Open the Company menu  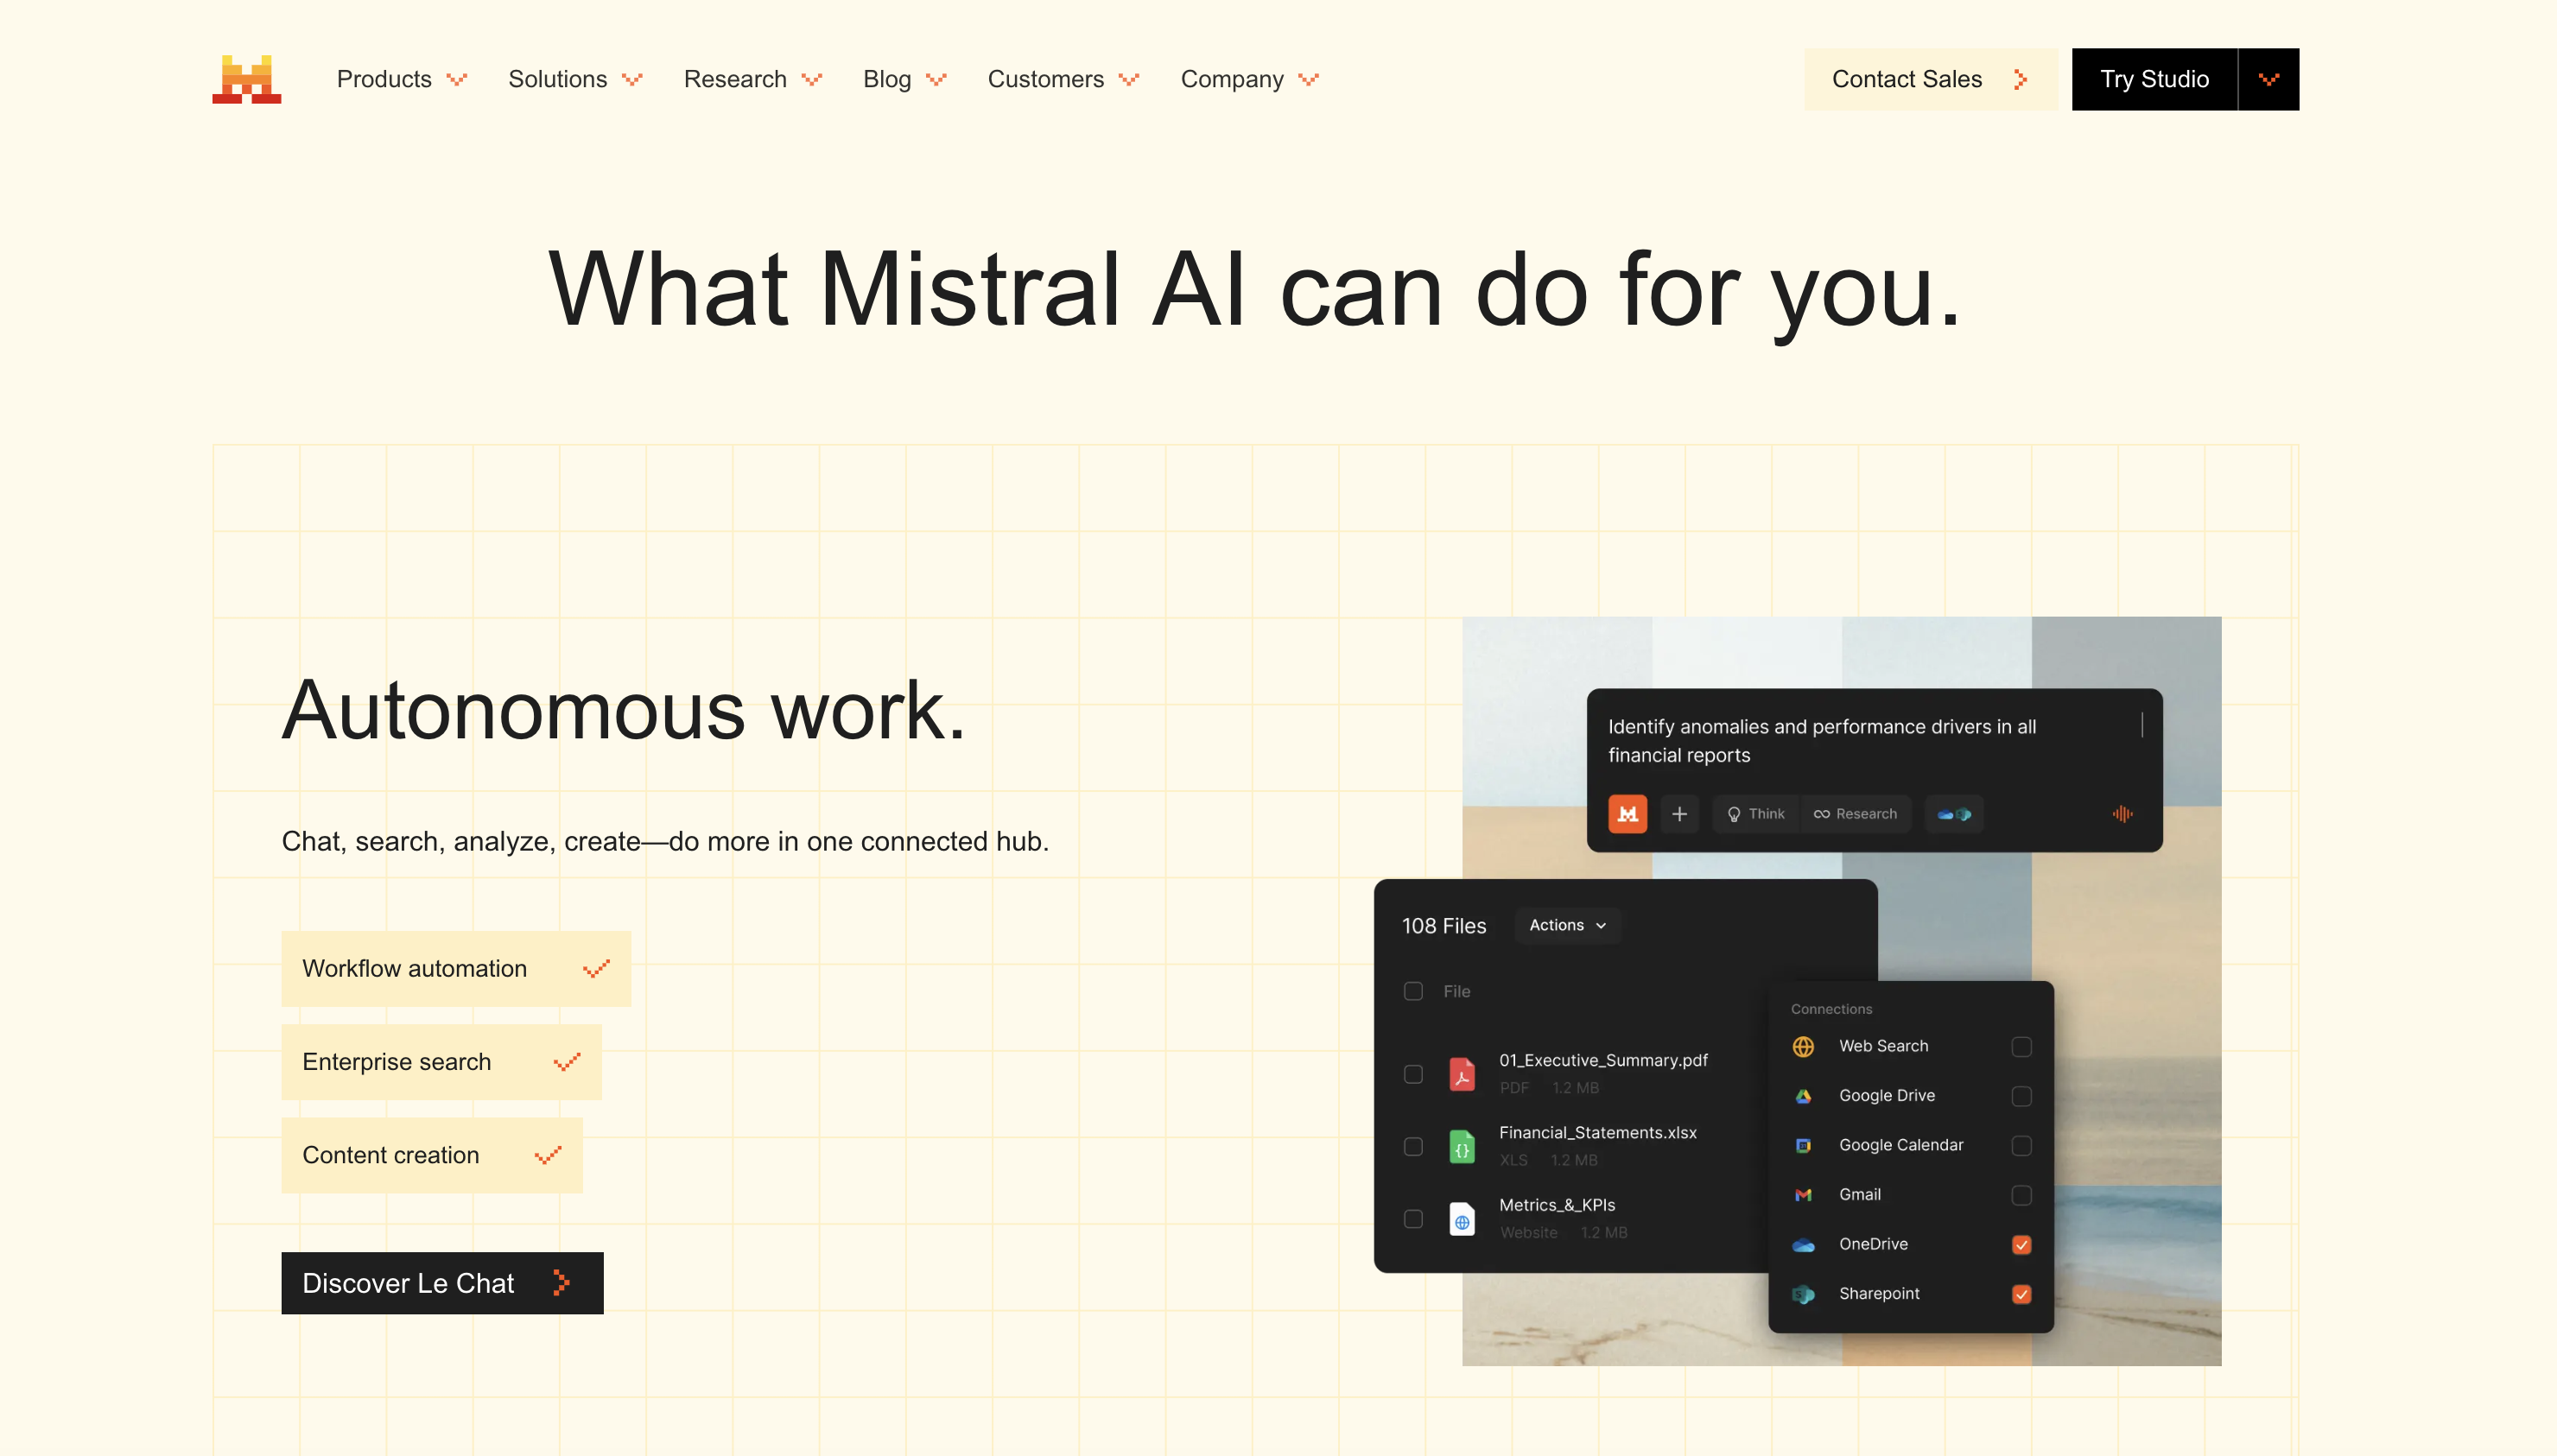pos(1249,79)
